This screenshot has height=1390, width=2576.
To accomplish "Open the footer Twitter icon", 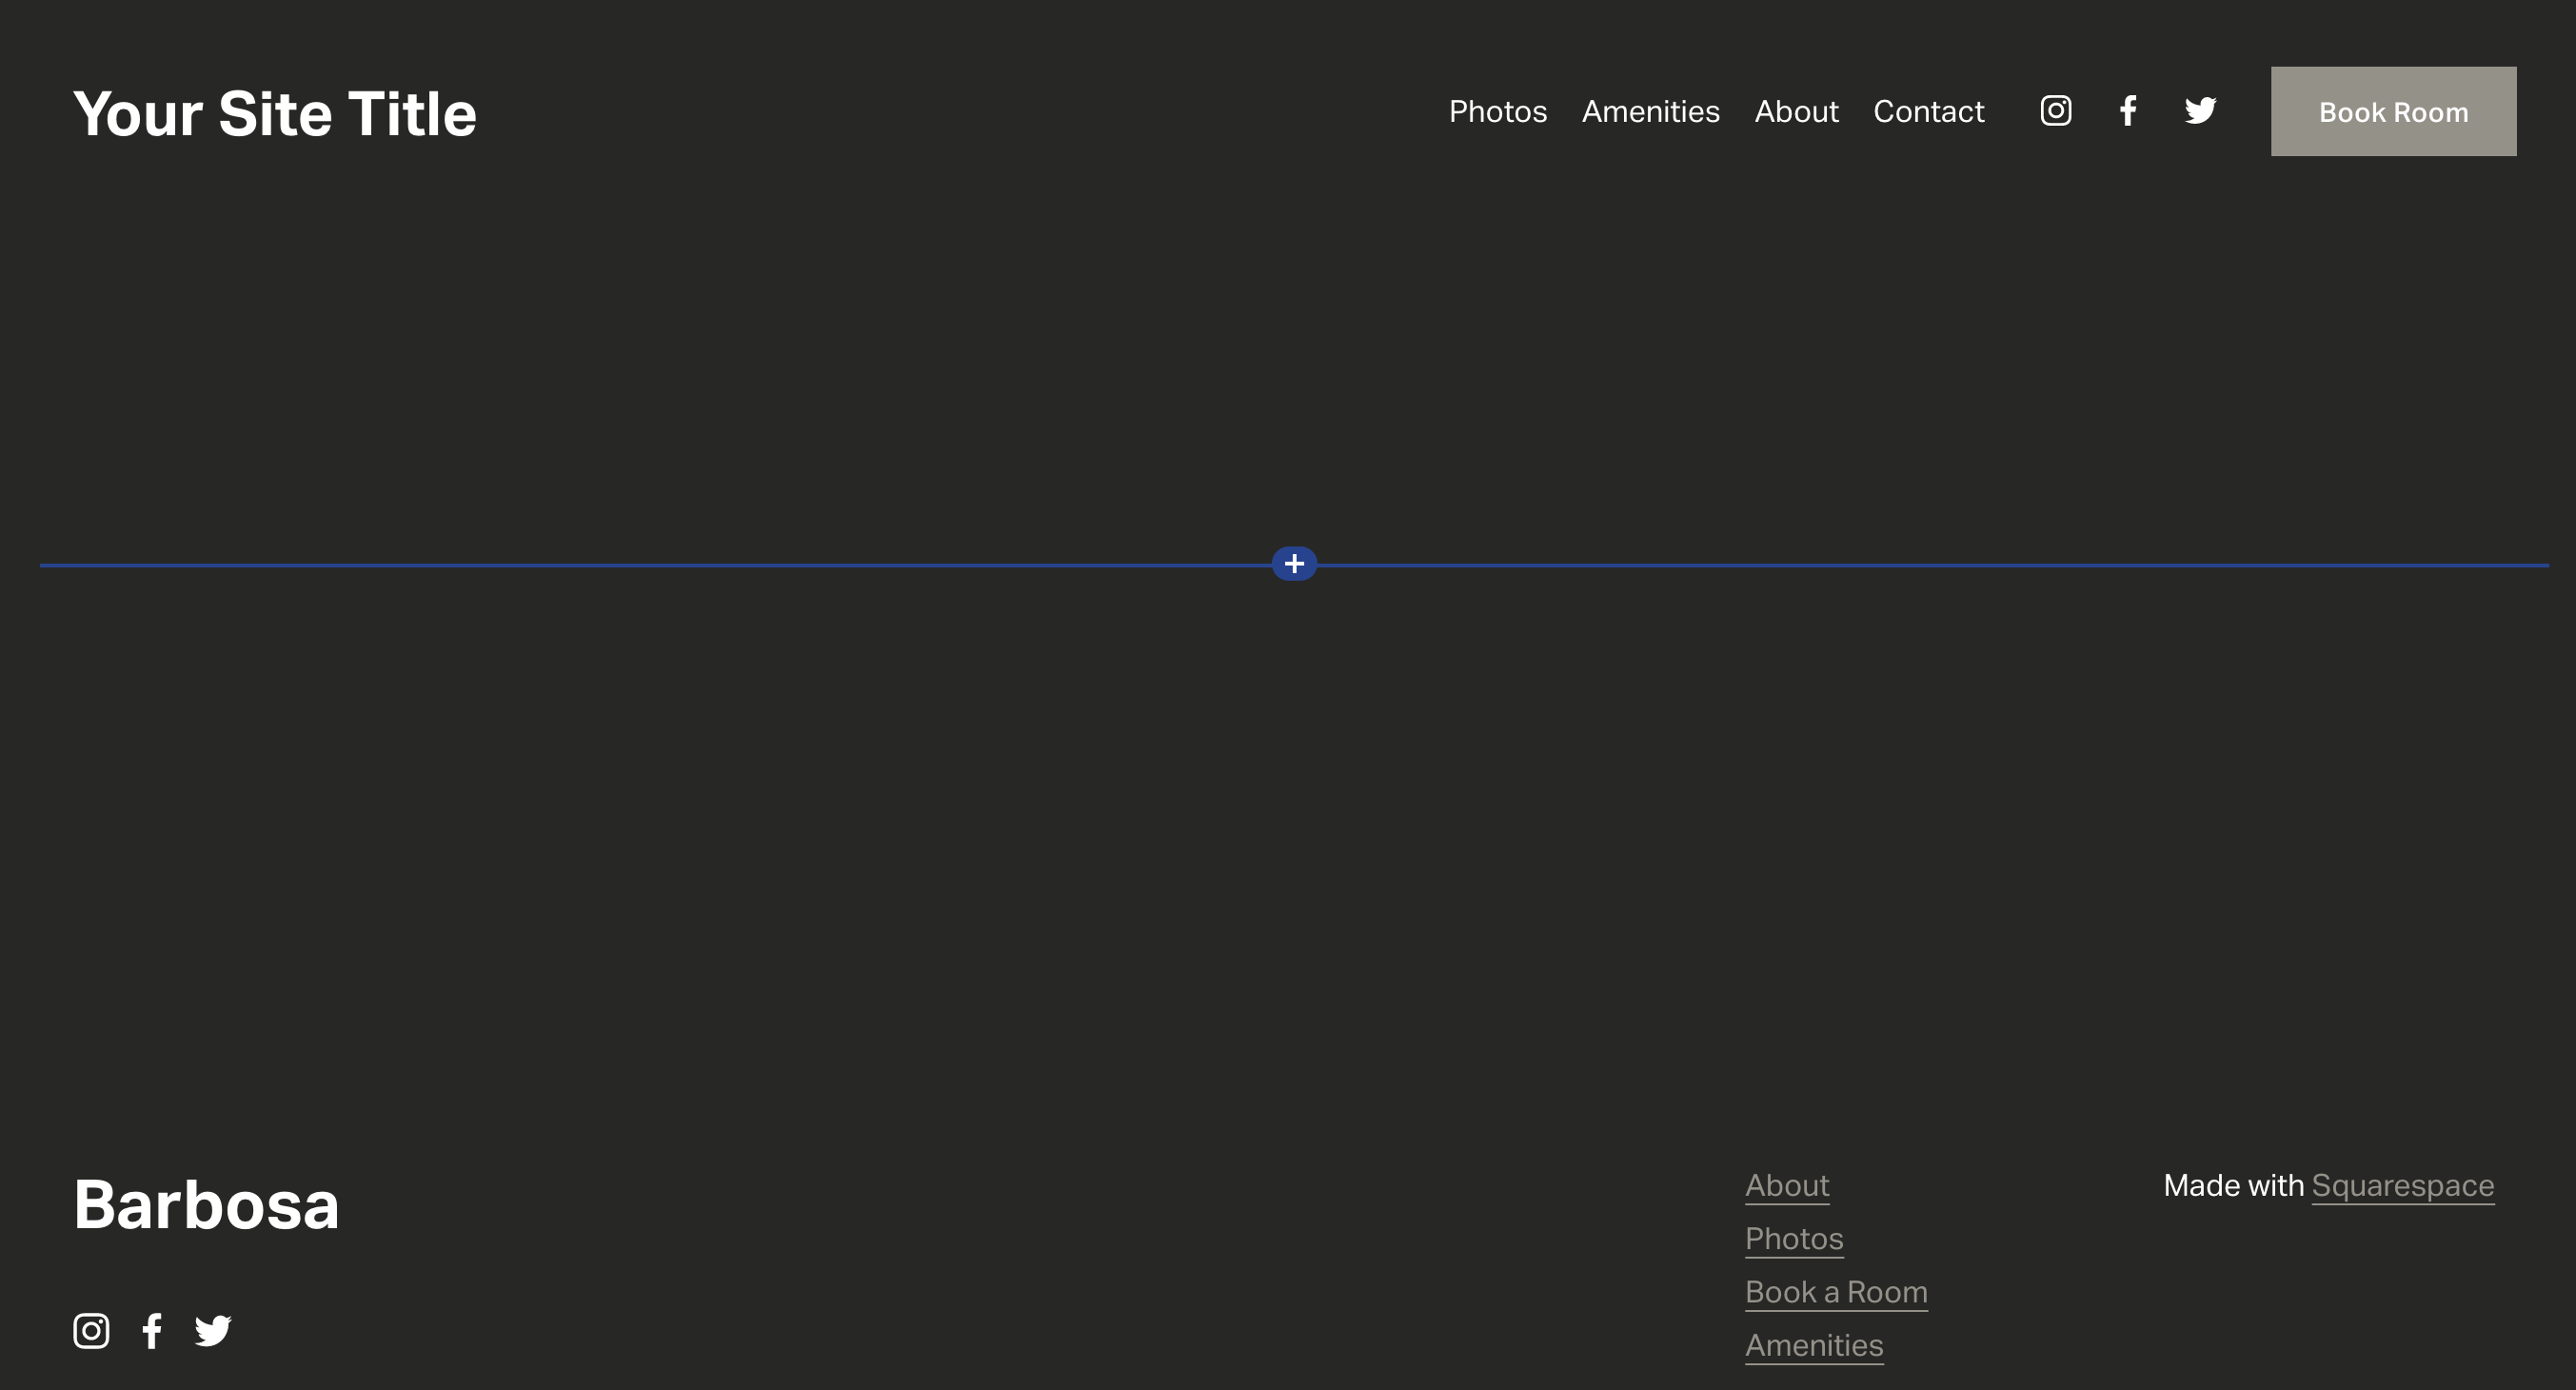I will tap(212, 1331).
